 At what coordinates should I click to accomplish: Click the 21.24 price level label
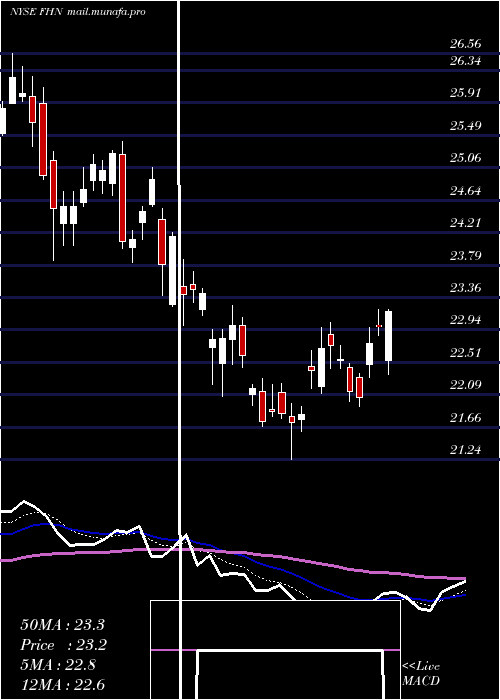[466, 450]
